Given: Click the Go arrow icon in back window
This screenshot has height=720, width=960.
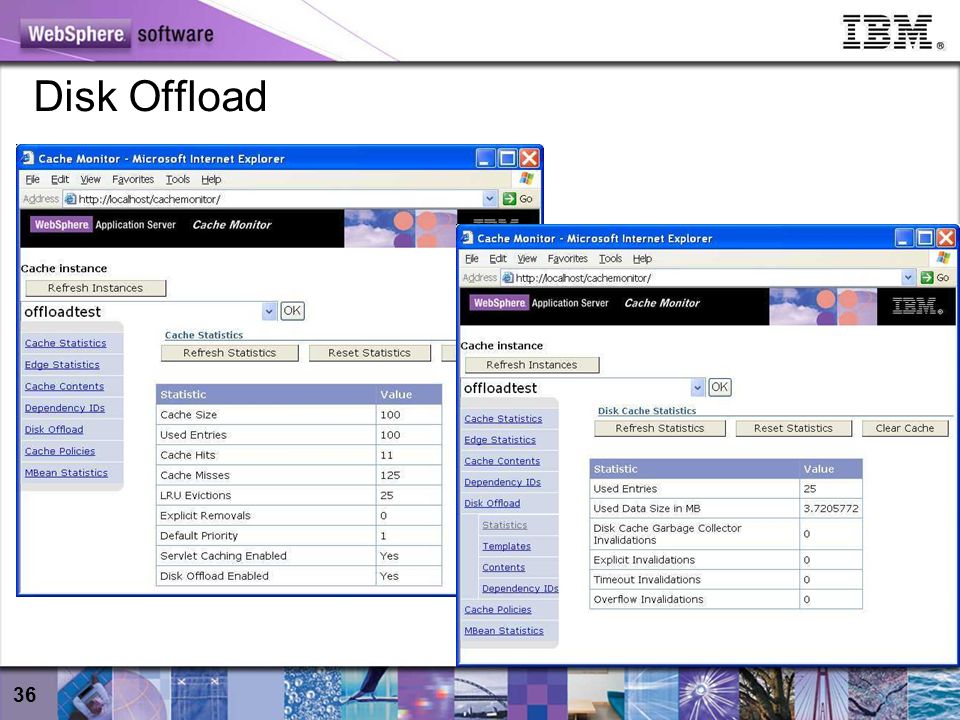Looking at the screenshot, I should (509, 198).
